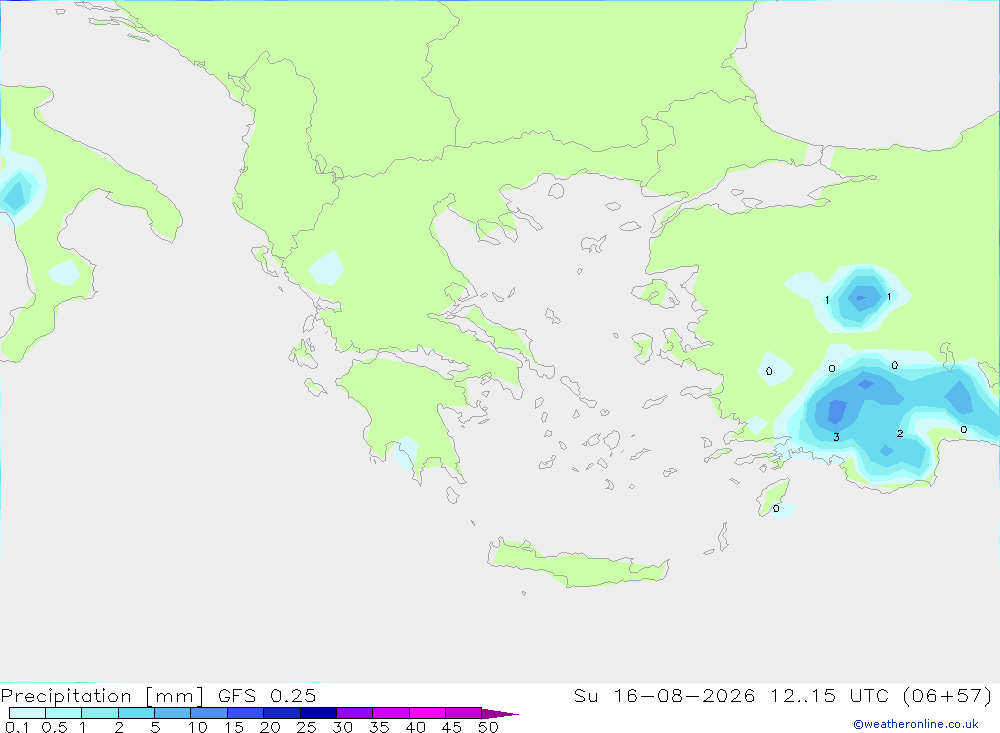
Task: Select the '(06+57)' forecast offset text
Action: [948, 695]
